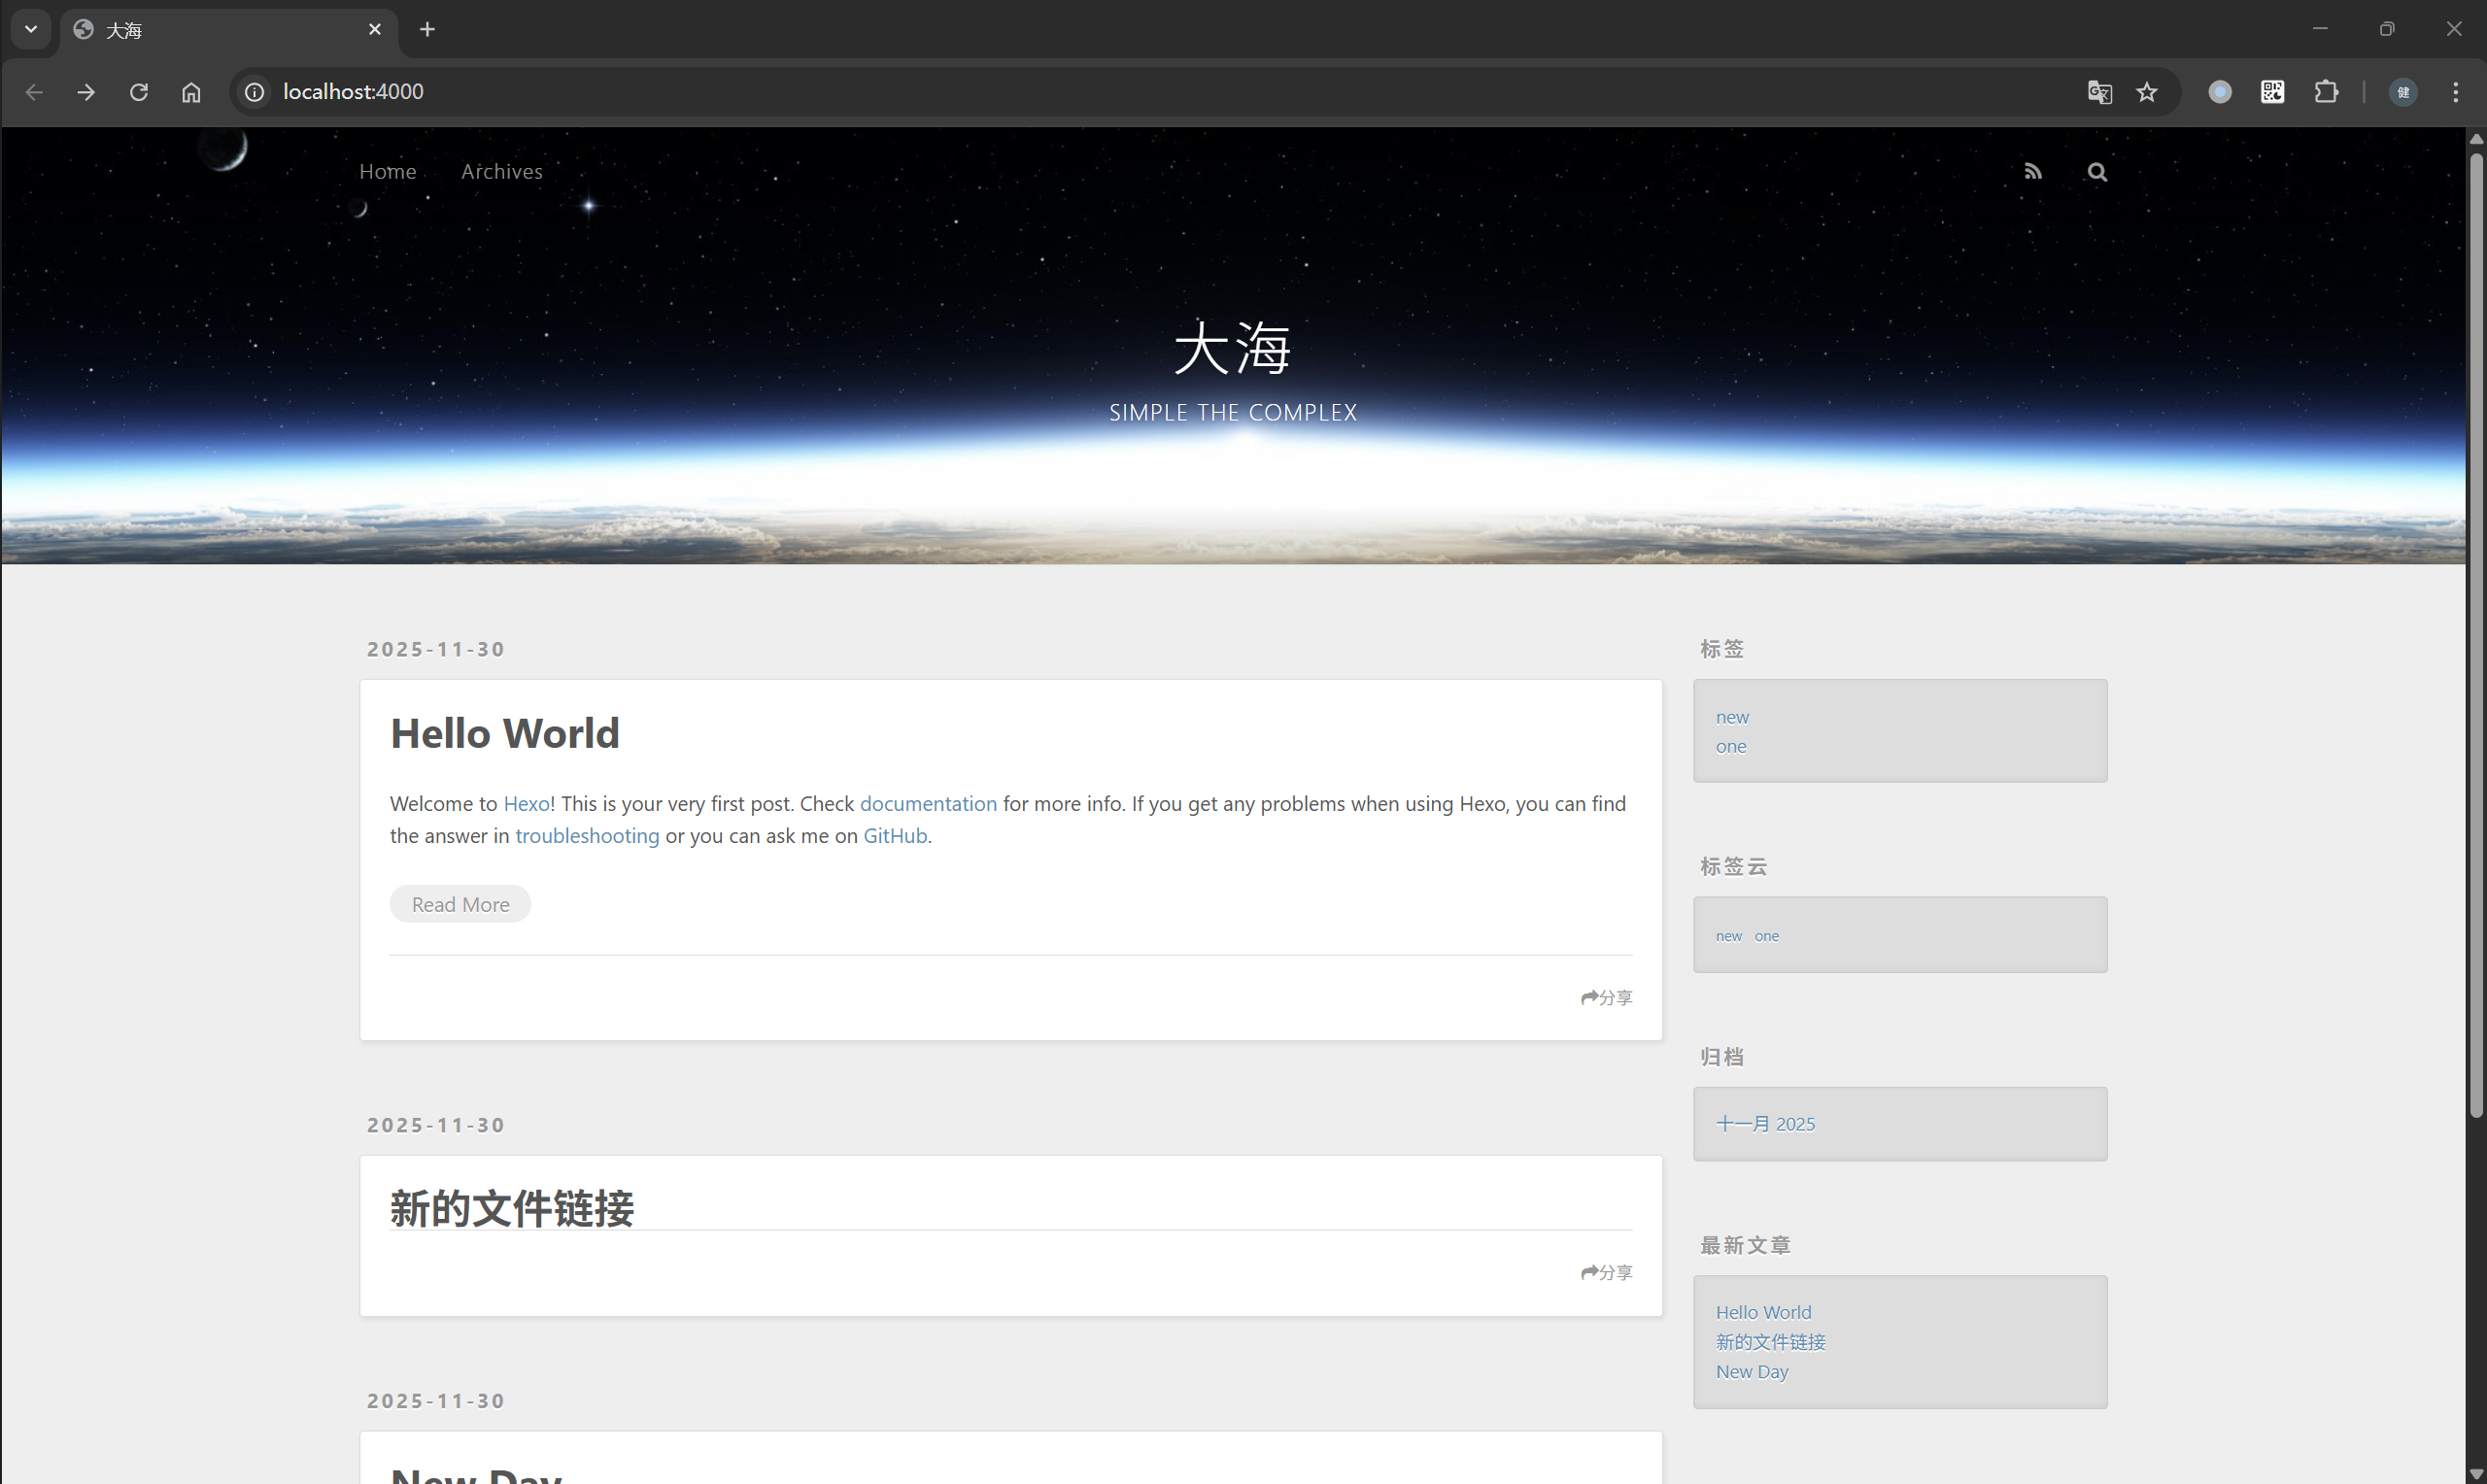Open the Archives navigation item

pos(501,172)
